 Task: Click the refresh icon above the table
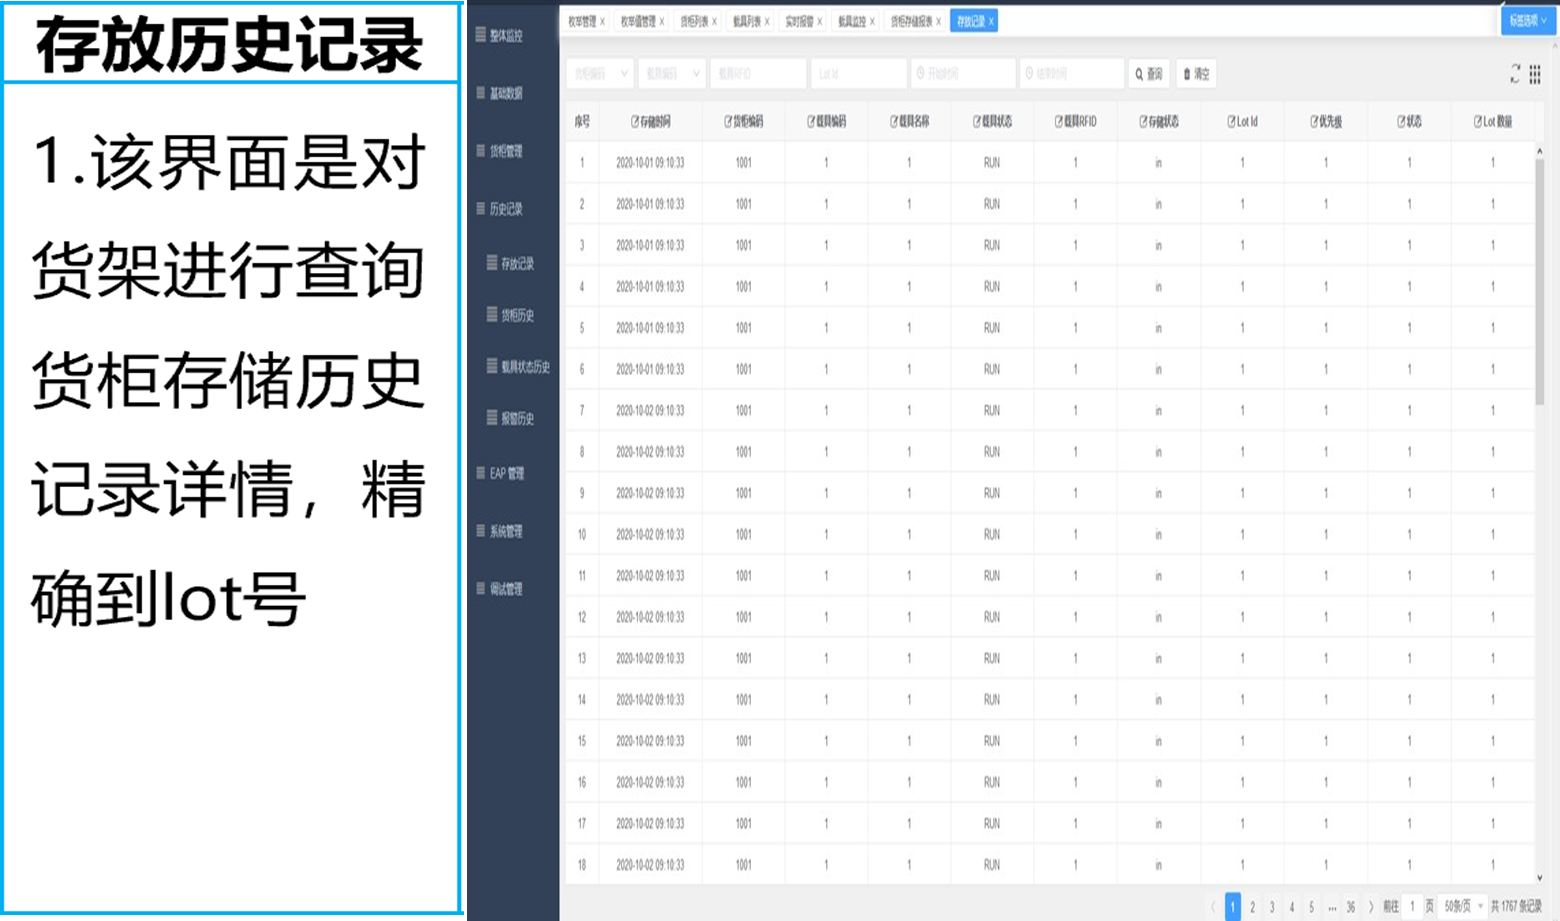pyautogui.click(x=1515, y=74)
